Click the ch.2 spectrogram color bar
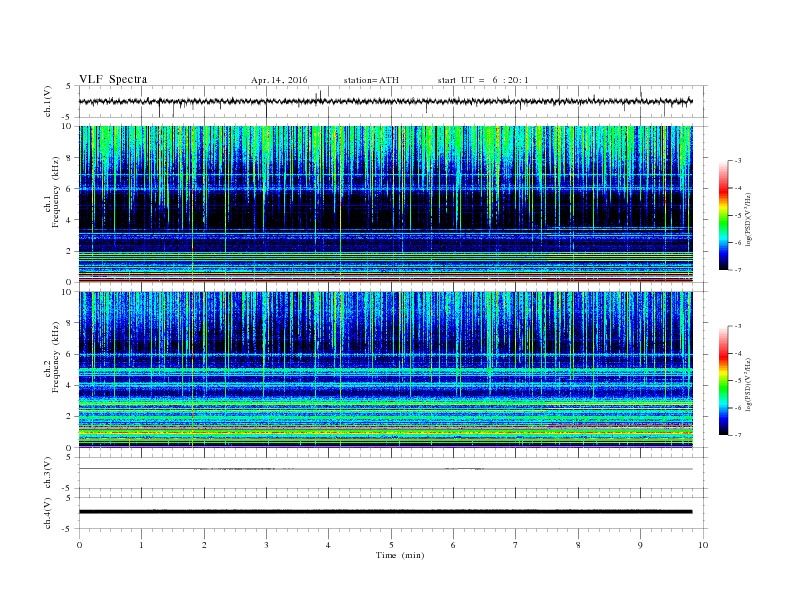This screenshot has height=612, width=792. [x=723, y=380]
